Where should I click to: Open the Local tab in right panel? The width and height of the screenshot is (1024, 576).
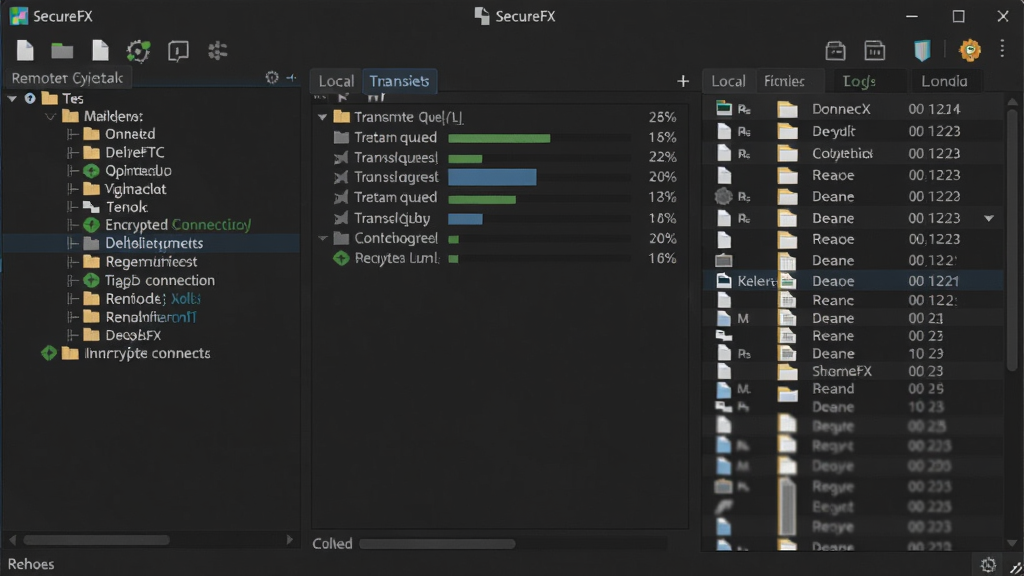[728, 81]
